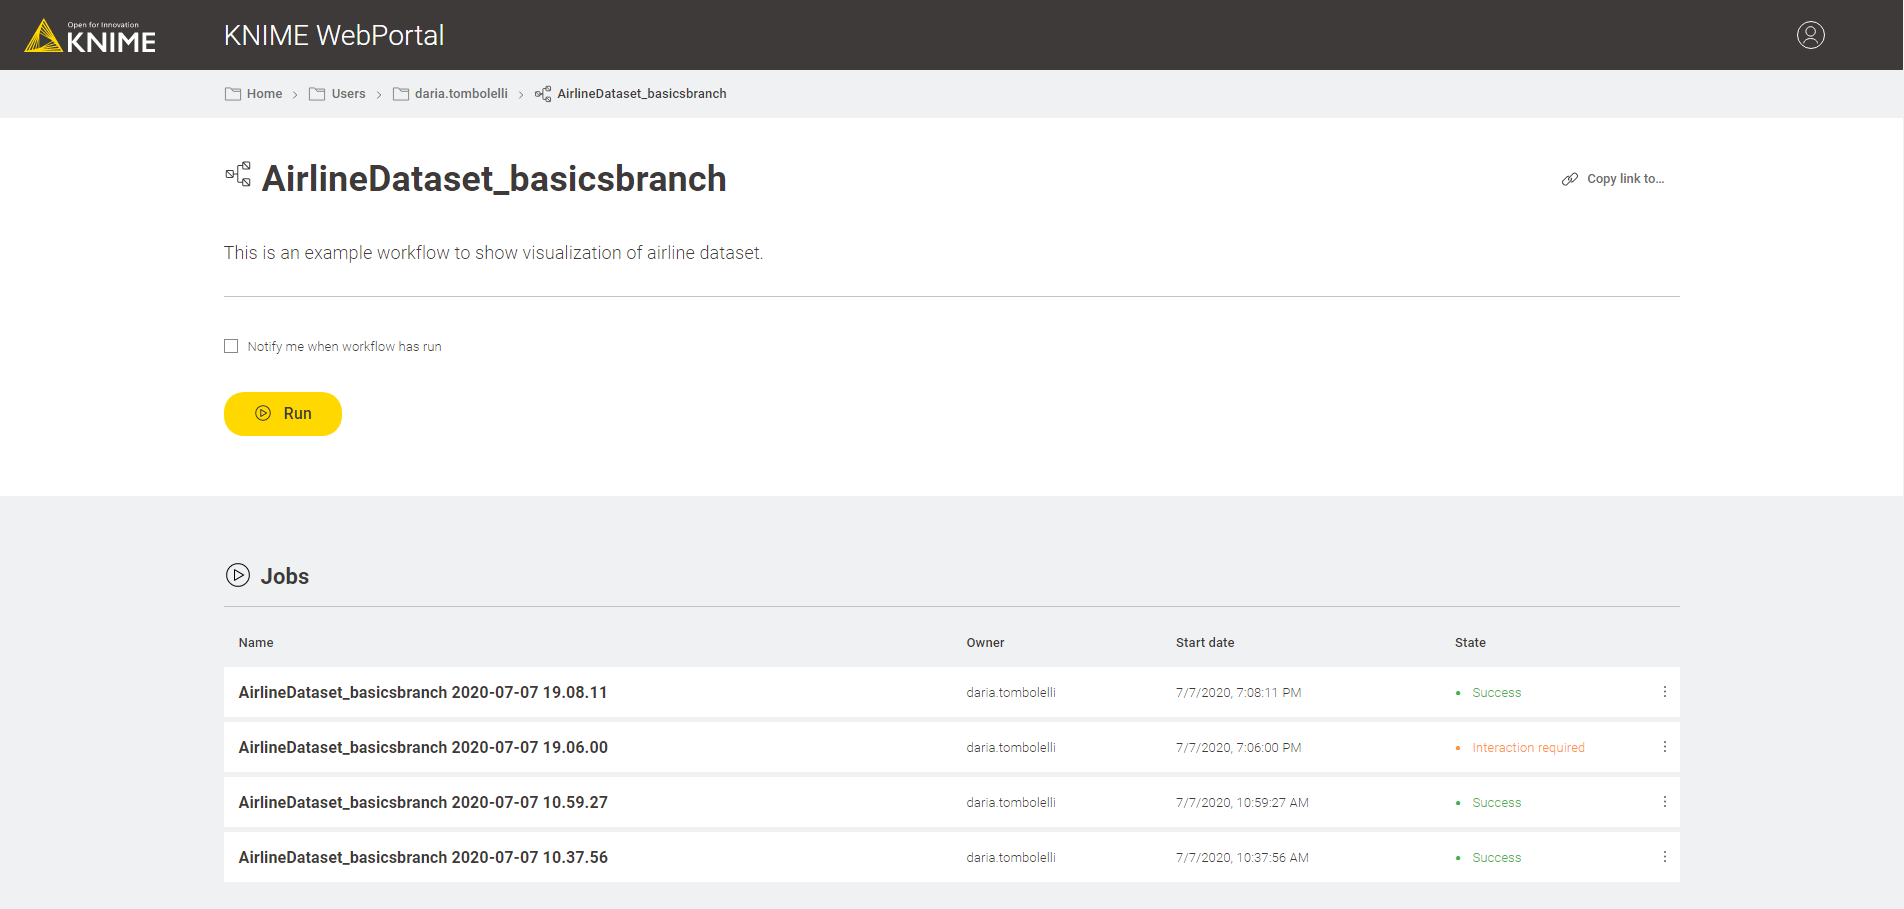1904x909 pixels.
Task: Click start date 7/7/2020, 7:08:11 PM
Action: [1238, 693]
